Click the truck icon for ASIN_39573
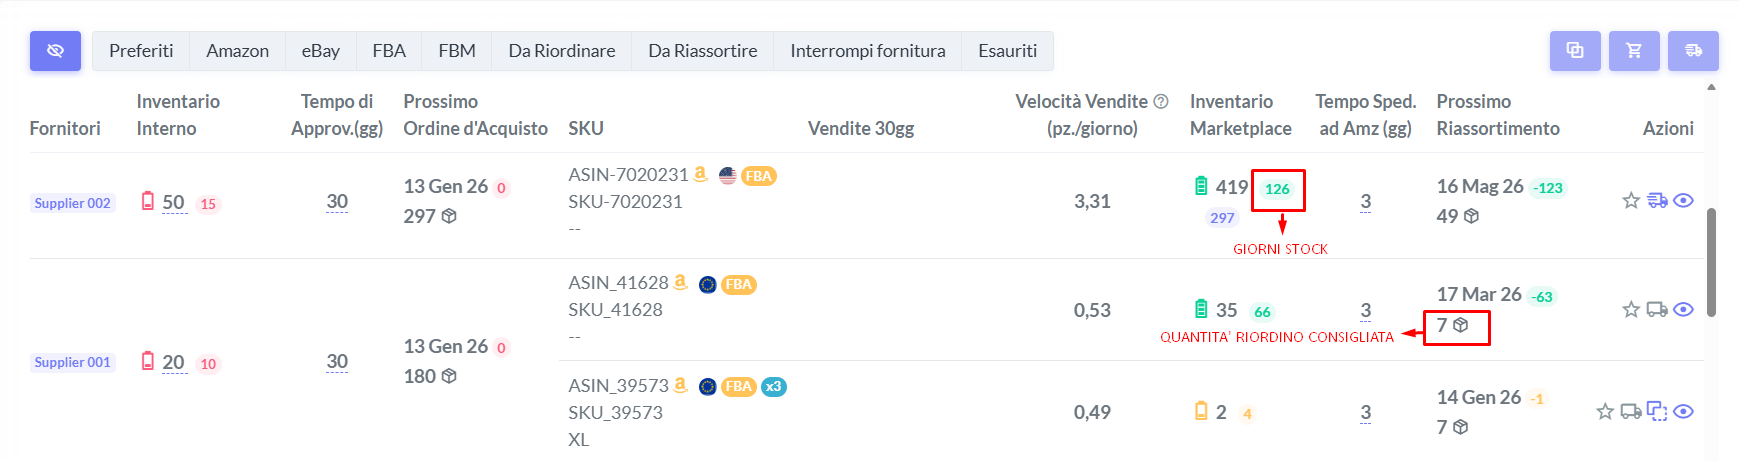Viewport: 1739px width, 461px height. click(1631, 412)
